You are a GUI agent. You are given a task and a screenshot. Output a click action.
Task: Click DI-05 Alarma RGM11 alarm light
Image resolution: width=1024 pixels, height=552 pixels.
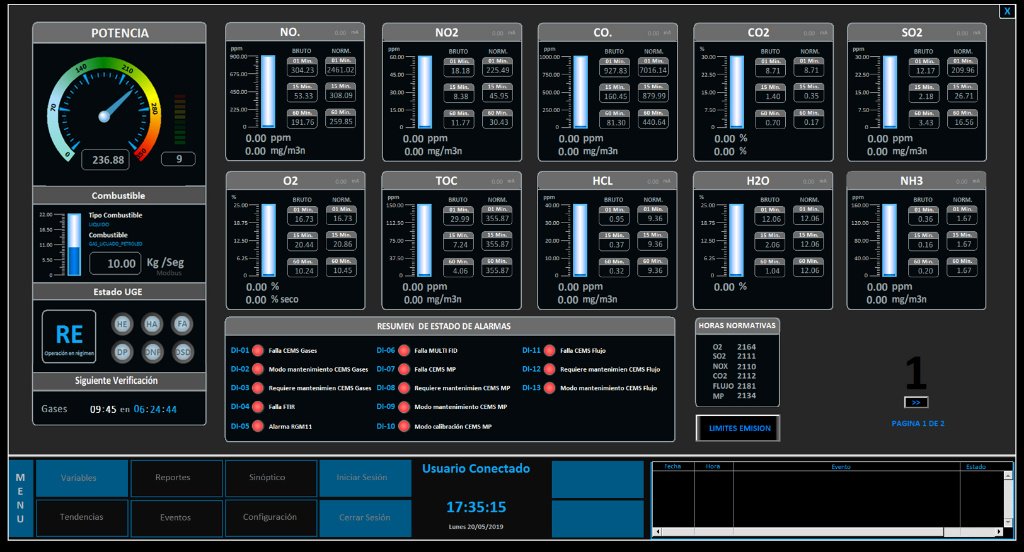tap(258, 426)
